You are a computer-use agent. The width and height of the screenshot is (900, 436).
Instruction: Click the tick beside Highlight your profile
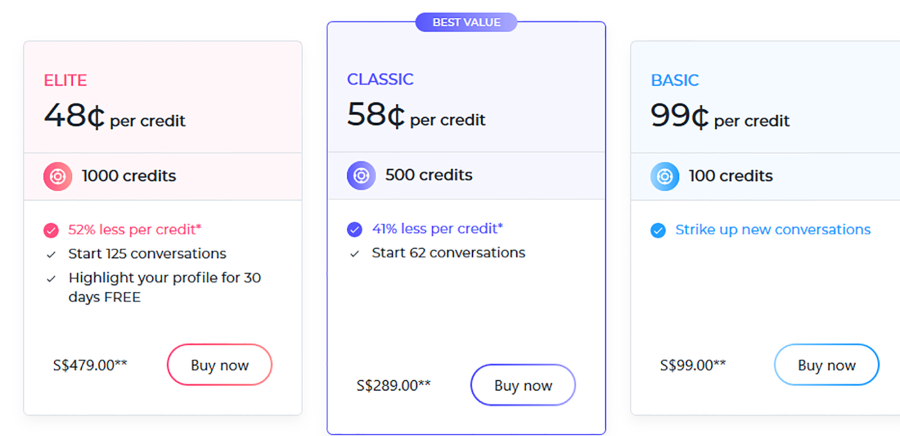[x=51, y=279]
